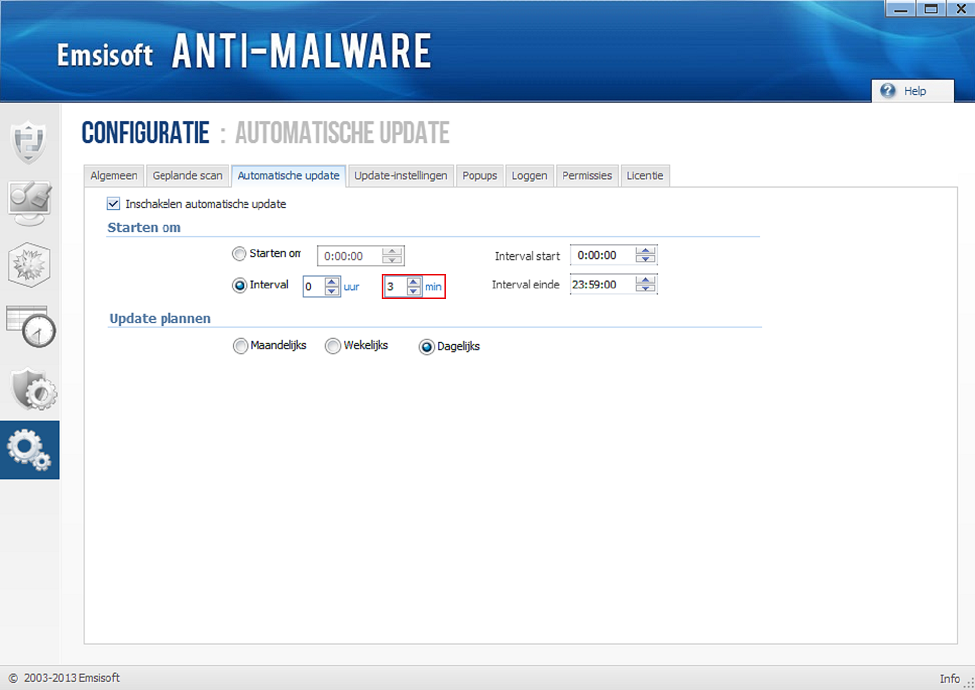
Task: Increase the Interval start time
Action: 645,251
